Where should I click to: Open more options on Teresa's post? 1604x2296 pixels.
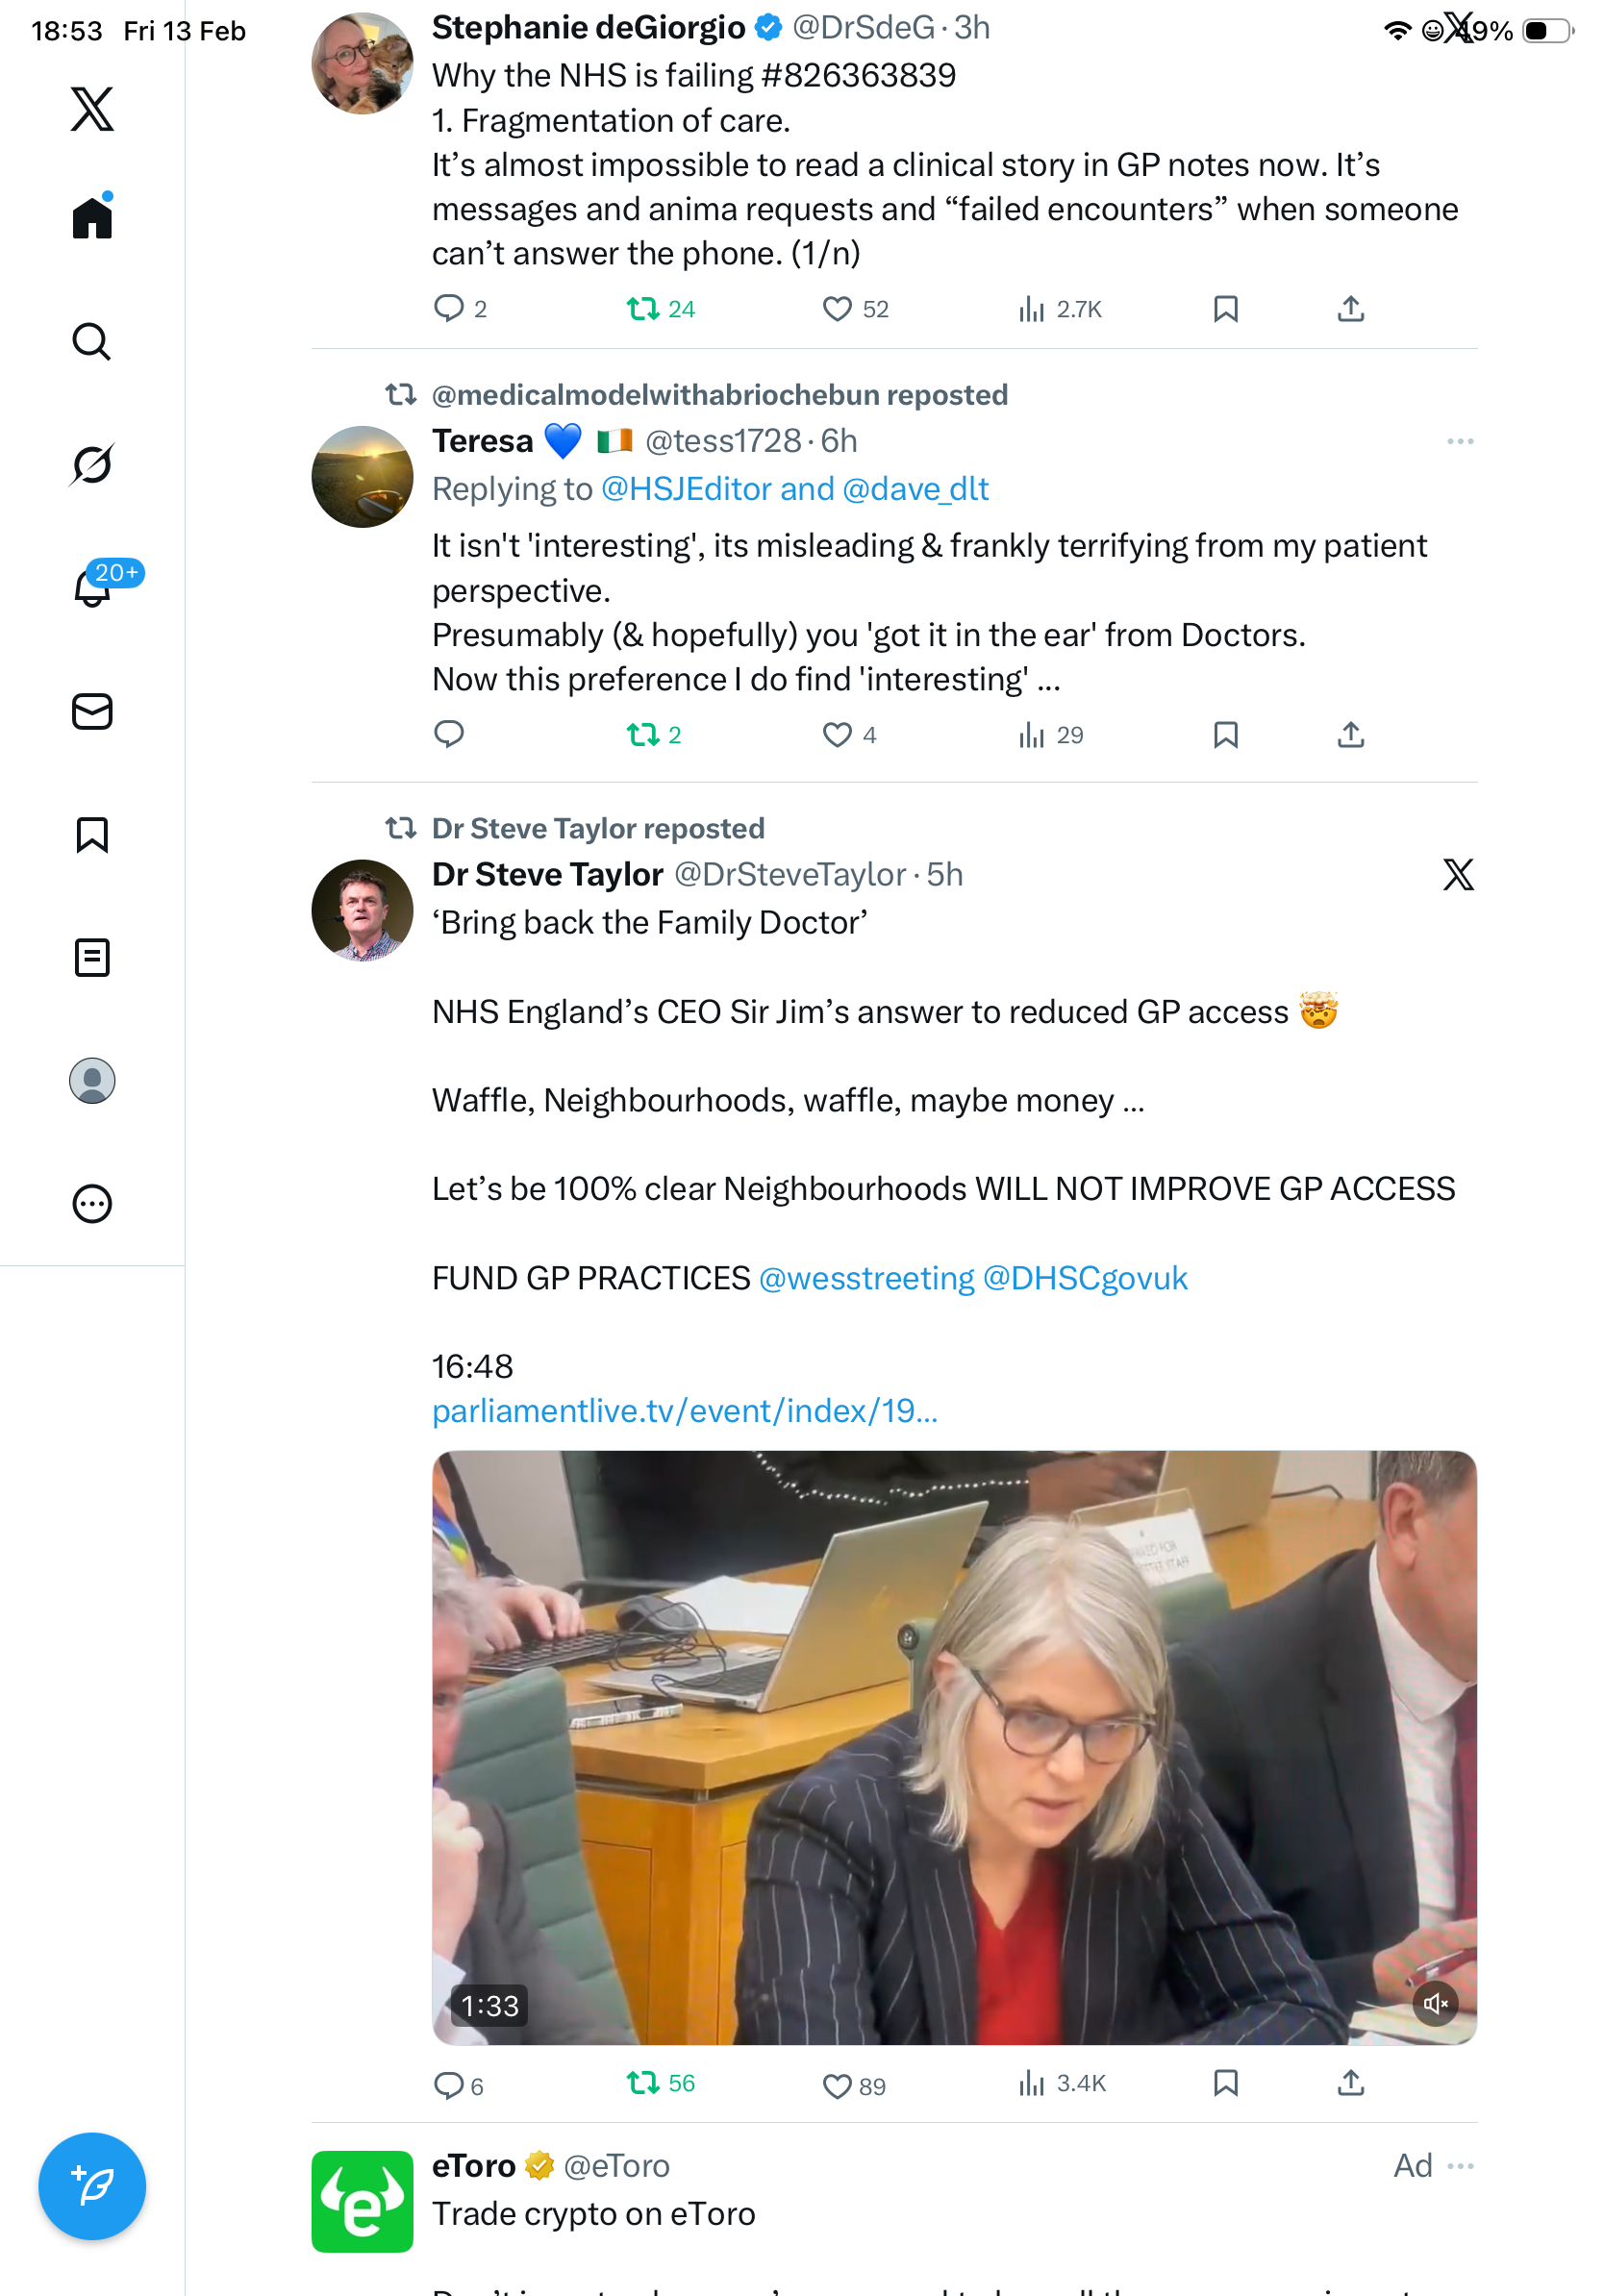tap(1459, 441)
